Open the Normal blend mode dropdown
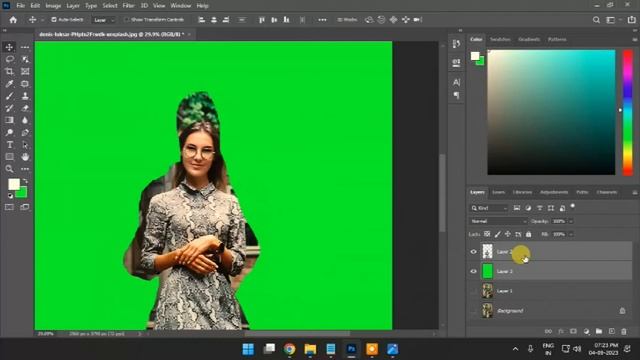The width and height of the screenshot is (640, 360). tap(498, 221)
